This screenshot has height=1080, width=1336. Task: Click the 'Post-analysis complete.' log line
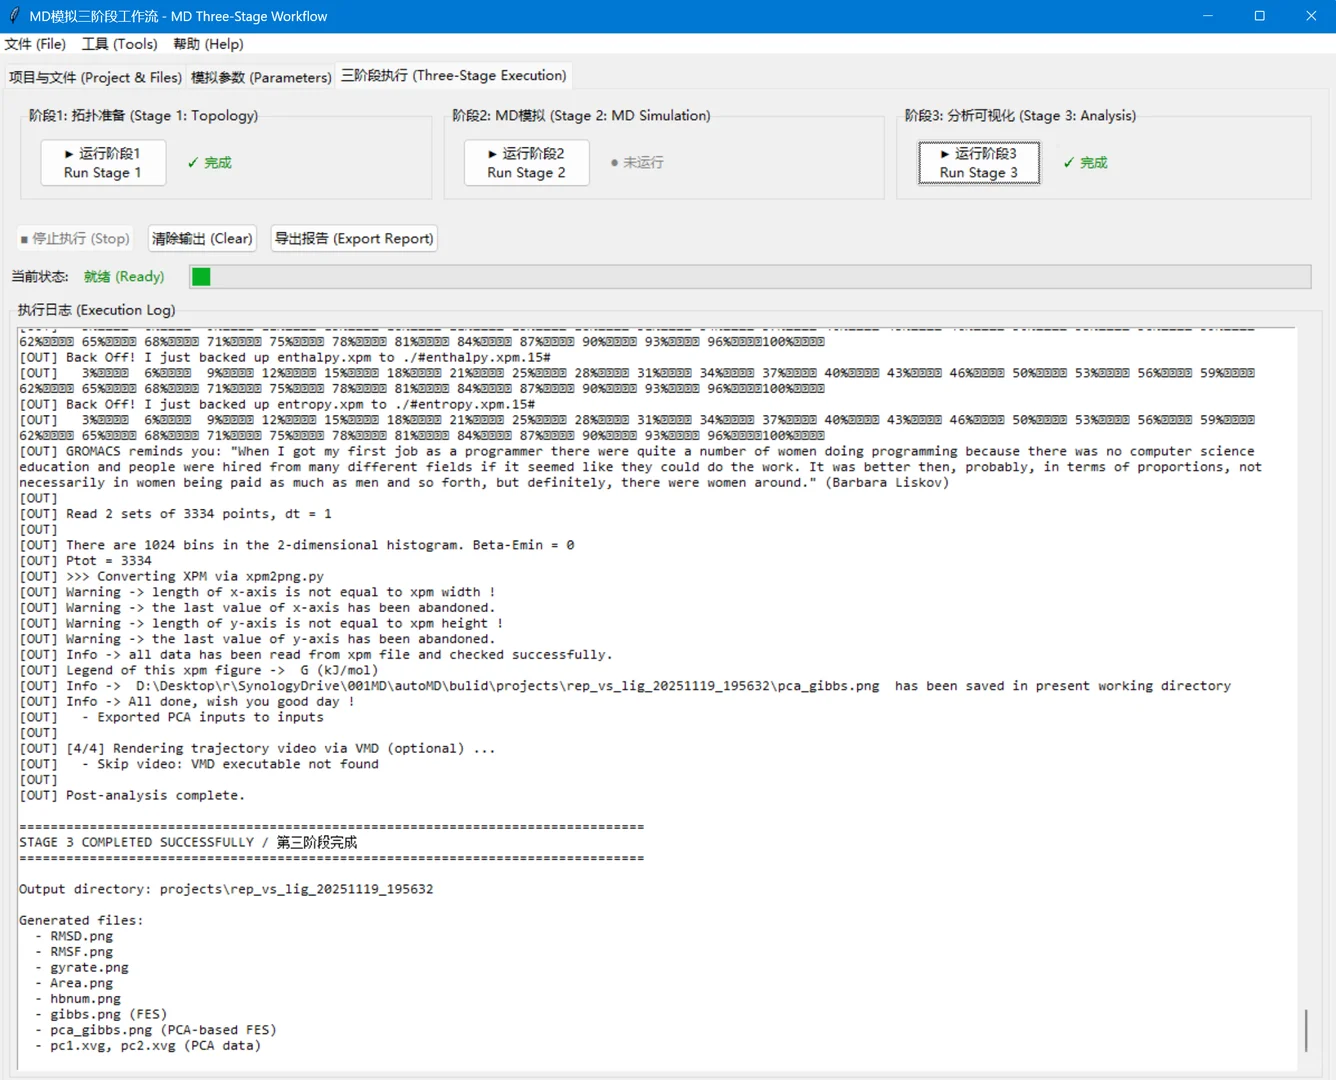[132, 795]
